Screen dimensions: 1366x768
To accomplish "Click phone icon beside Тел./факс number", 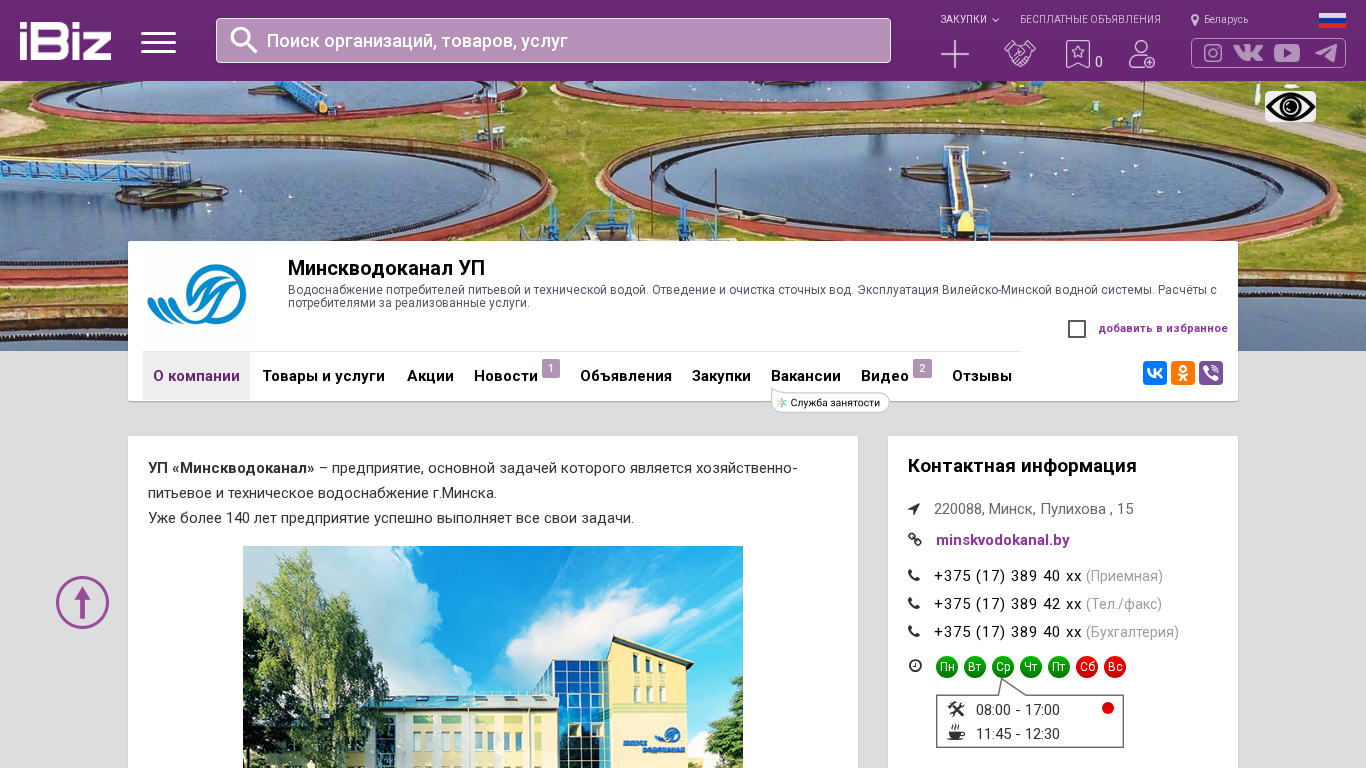I will 914,604.
